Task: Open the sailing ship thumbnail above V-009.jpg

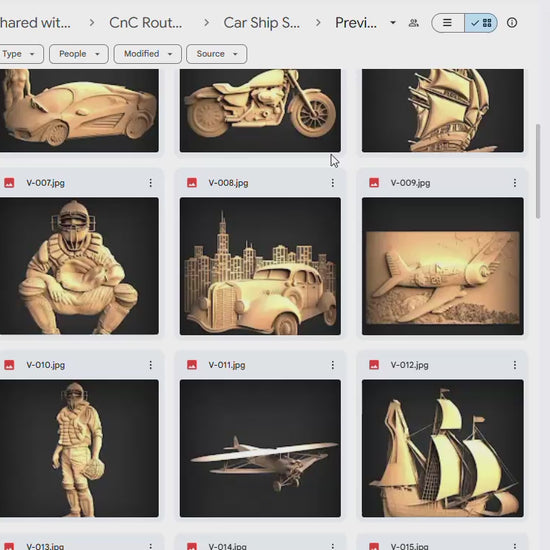Action: 443,110
